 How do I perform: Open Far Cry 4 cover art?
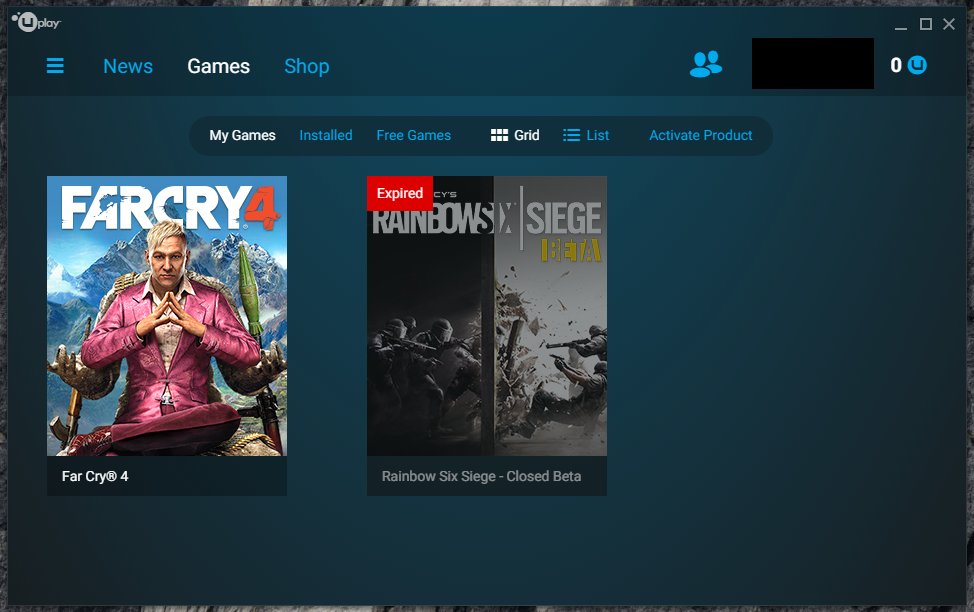click(x=167, y=316)
